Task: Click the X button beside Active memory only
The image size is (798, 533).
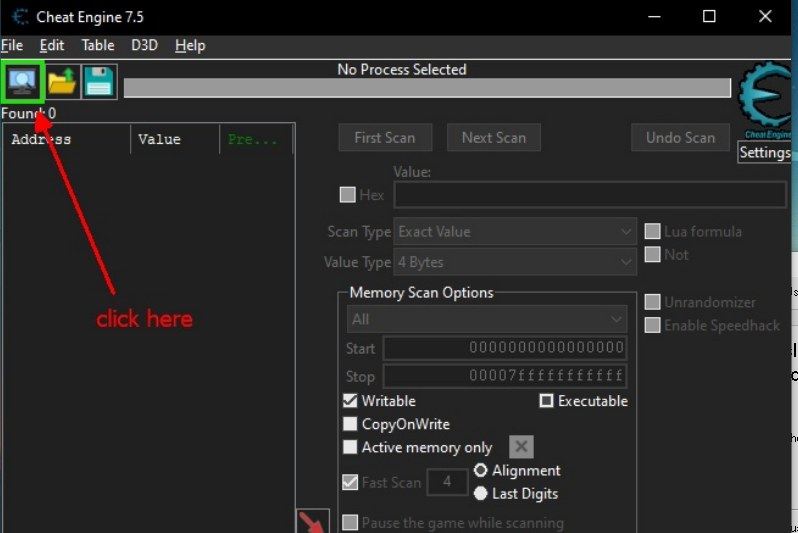Action: coord(521,447)
